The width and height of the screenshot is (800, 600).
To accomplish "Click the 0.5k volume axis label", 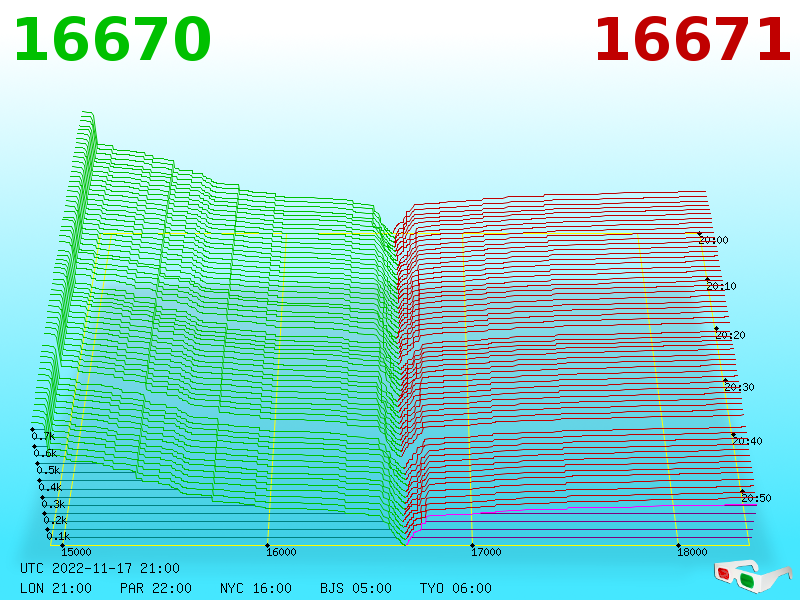I will tap(48, 470).
